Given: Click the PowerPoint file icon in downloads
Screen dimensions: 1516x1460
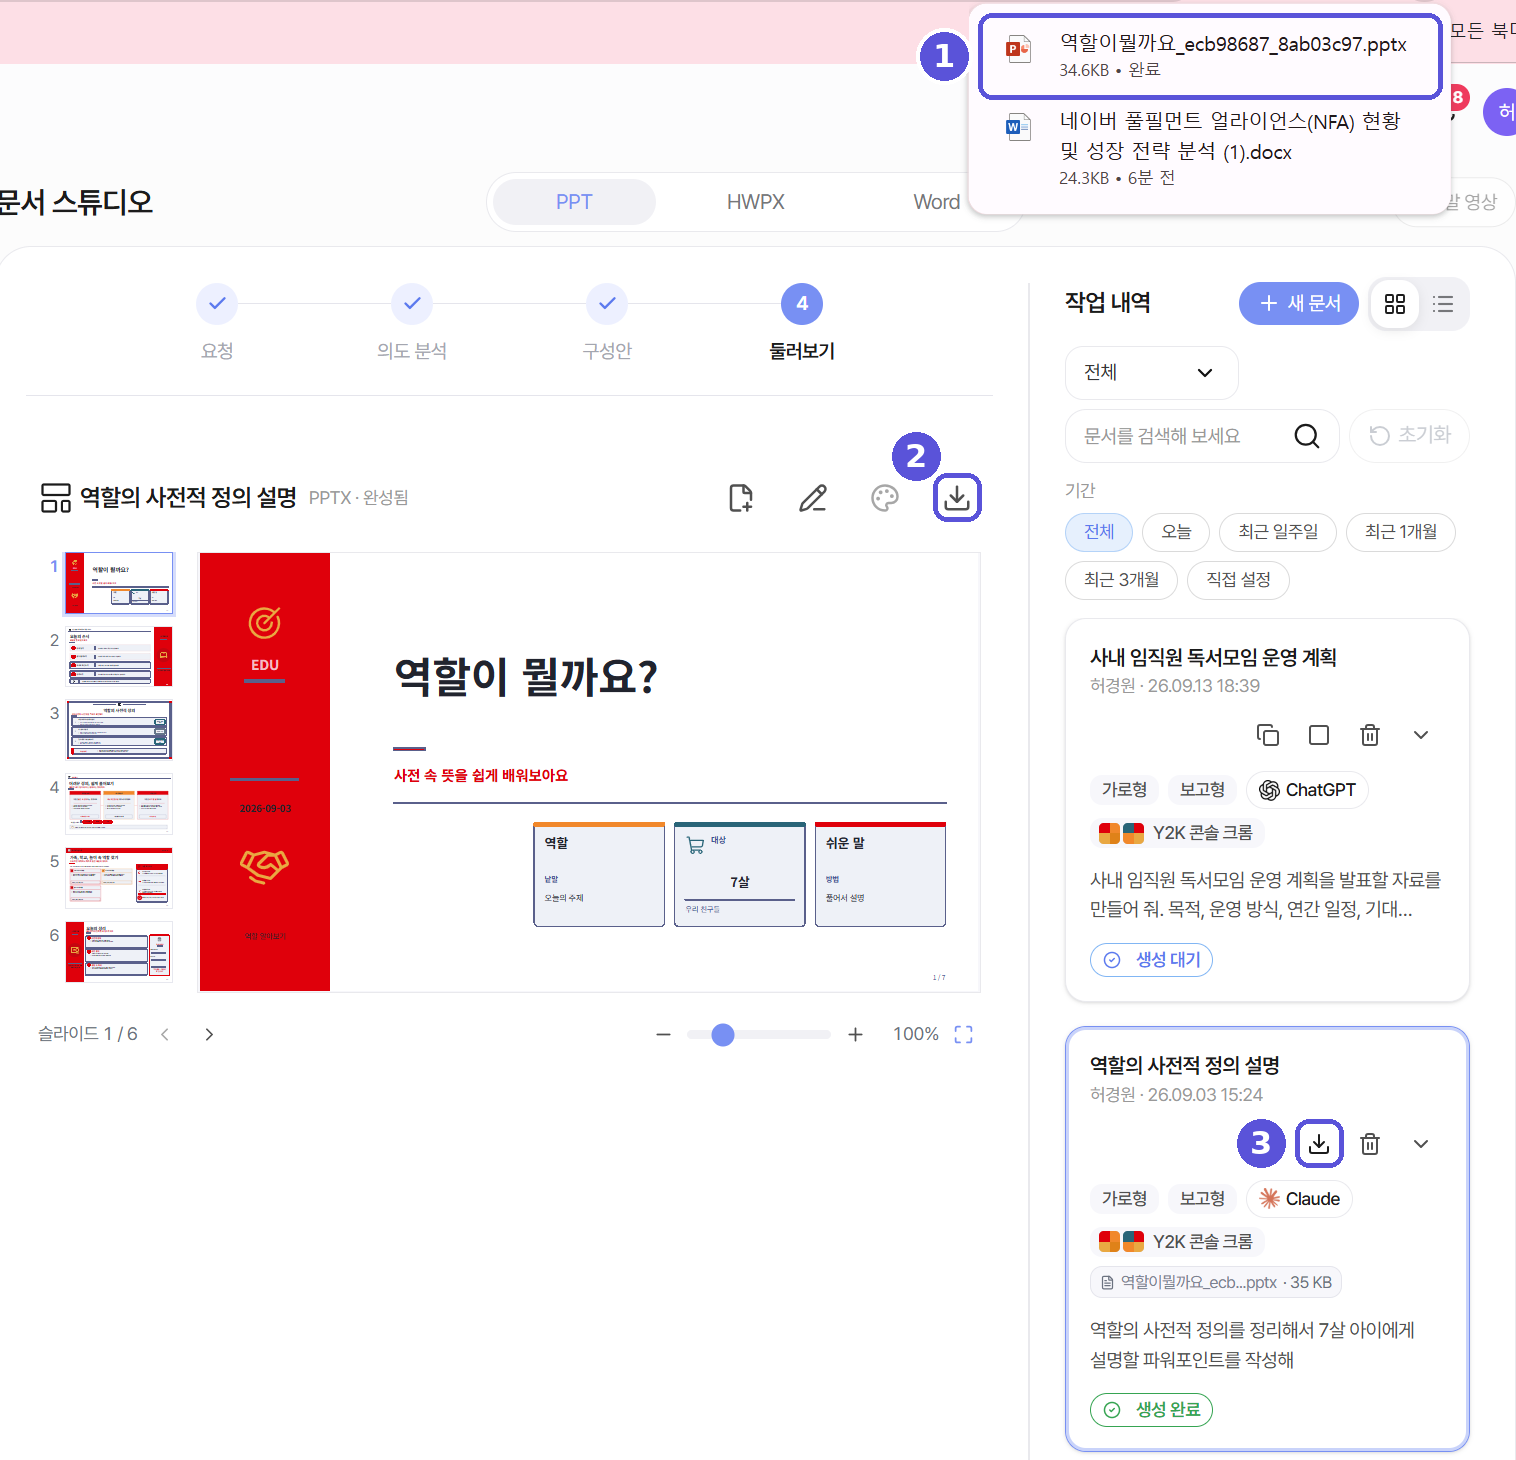Looking at the screenshot, I should tap(1018, 48).
